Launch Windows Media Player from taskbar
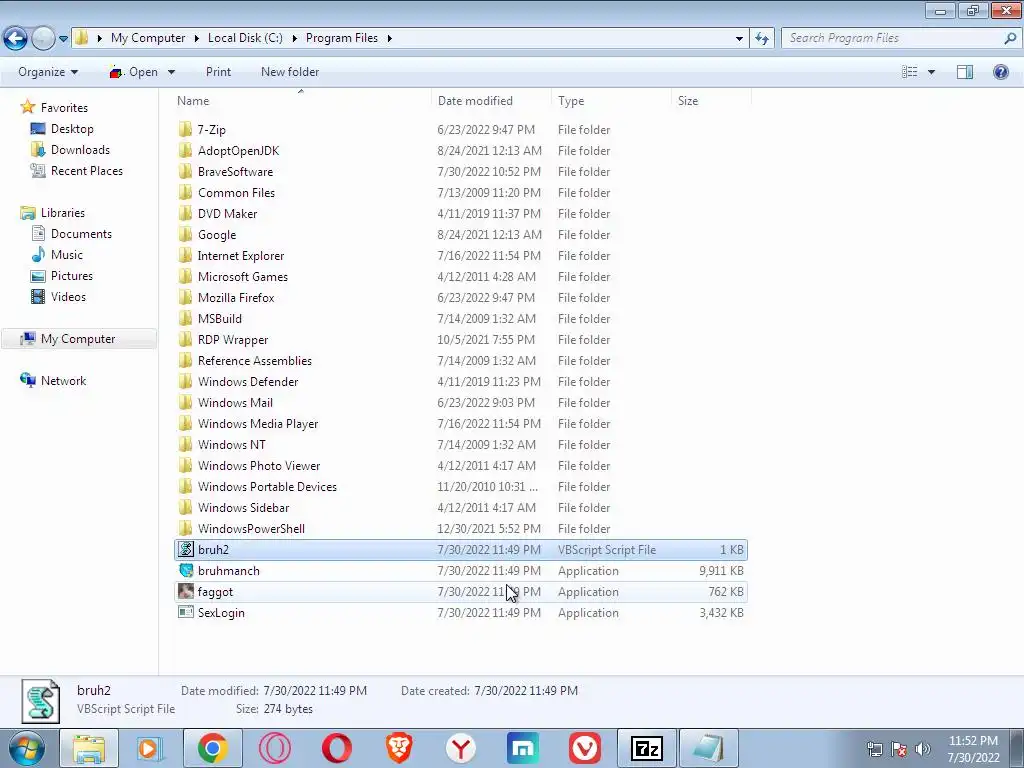Image resolution: width=1024 pixels, height=768 pixels. [150, 748]
